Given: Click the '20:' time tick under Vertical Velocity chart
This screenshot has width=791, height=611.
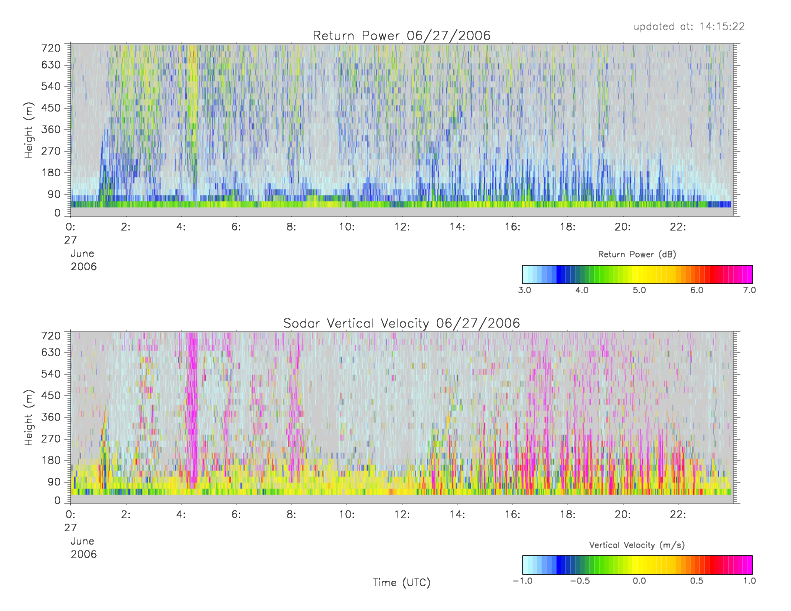Looking at the screenshot, I should pyautogui.click(x=623, y=515).
